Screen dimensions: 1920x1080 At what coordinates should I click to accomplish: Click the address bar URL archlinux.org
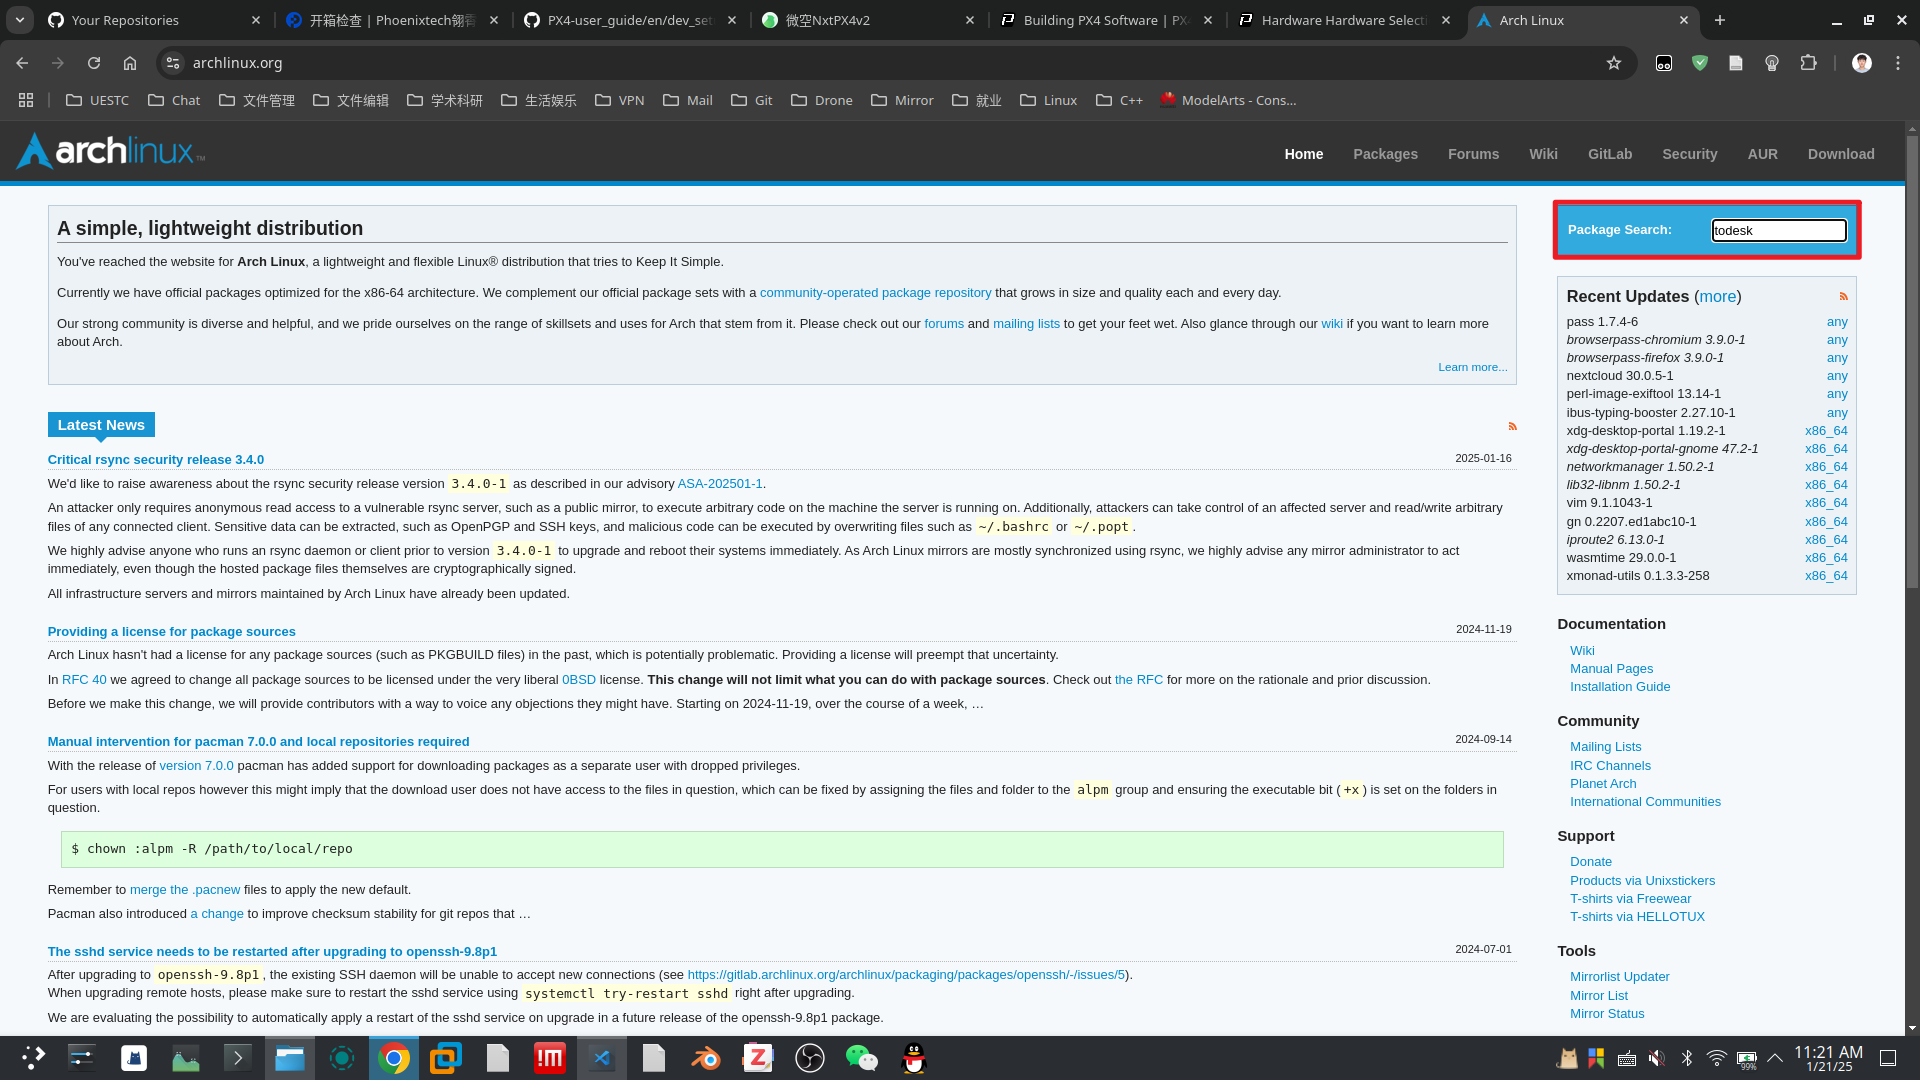tap(237, 63)
